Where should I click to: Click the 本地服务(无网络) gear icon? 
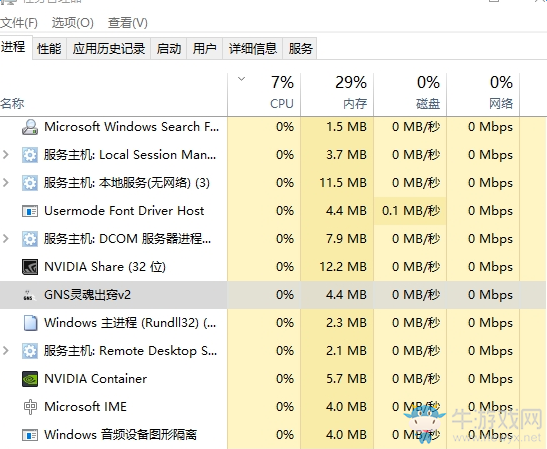point(30,183)
